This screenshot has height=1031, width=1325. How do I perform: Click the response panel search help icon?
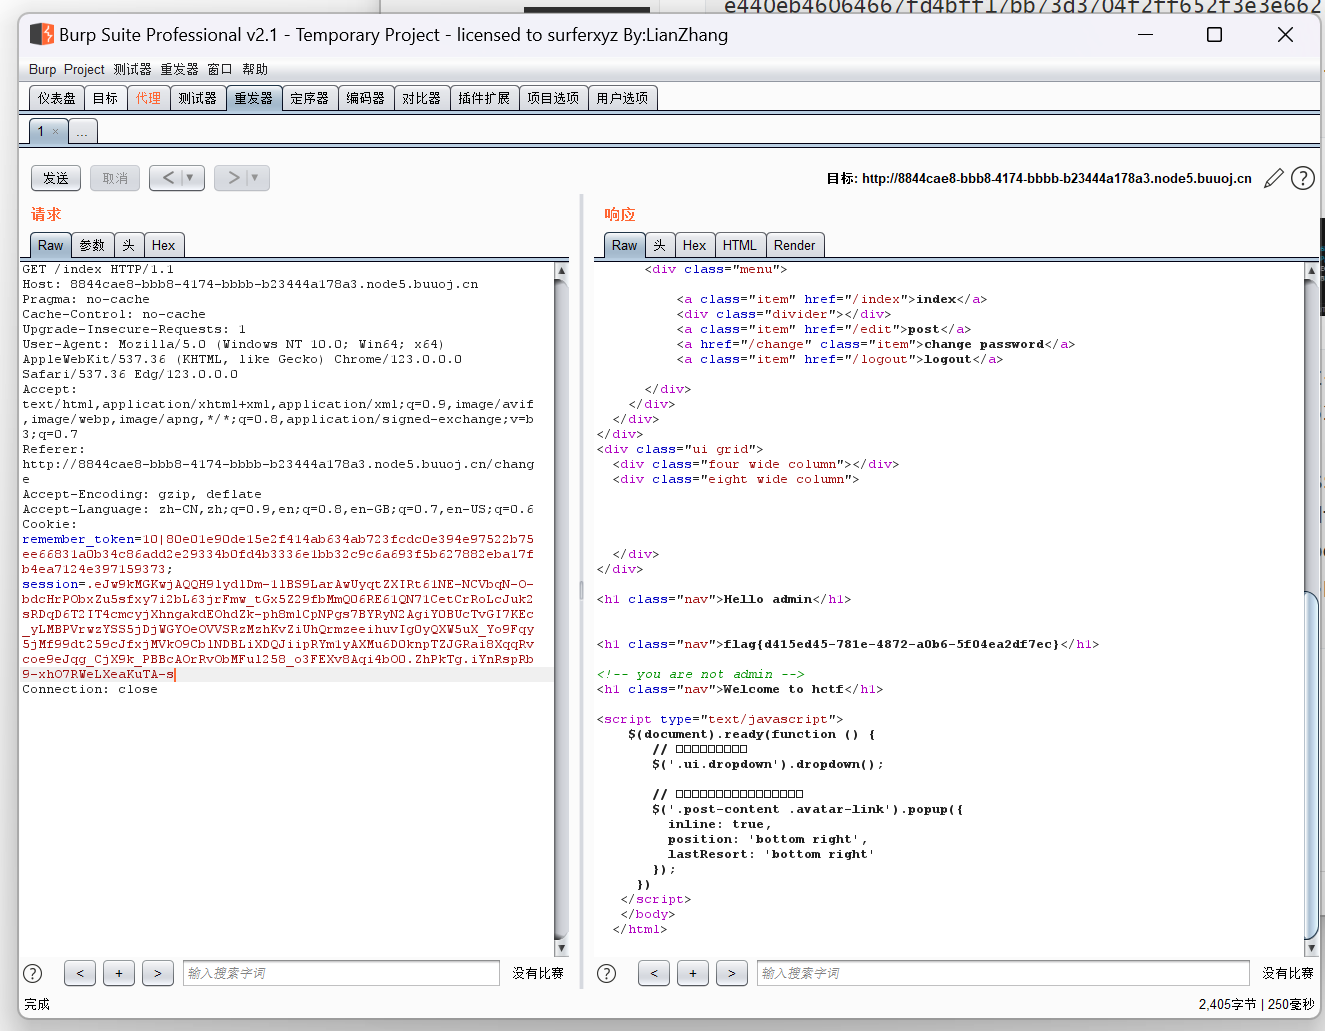click(x=606, y=973)
